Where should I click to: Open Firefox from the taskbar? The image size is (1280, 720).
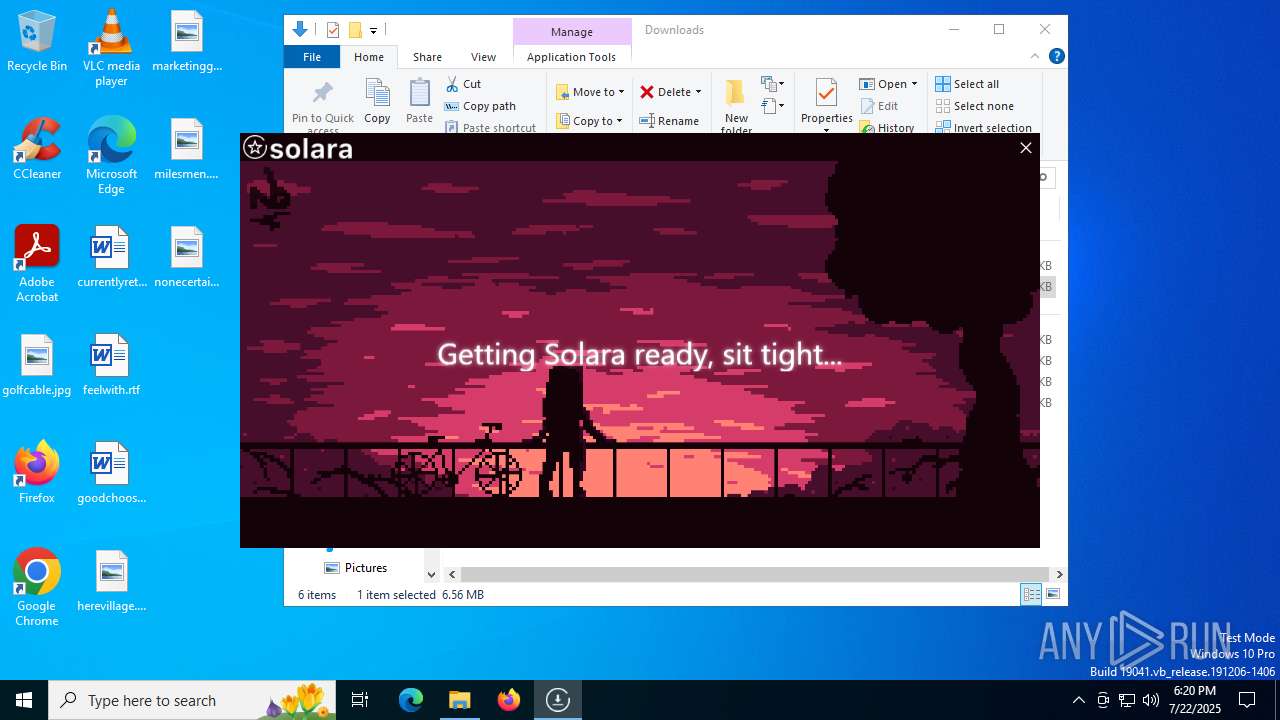coord(509,700)
